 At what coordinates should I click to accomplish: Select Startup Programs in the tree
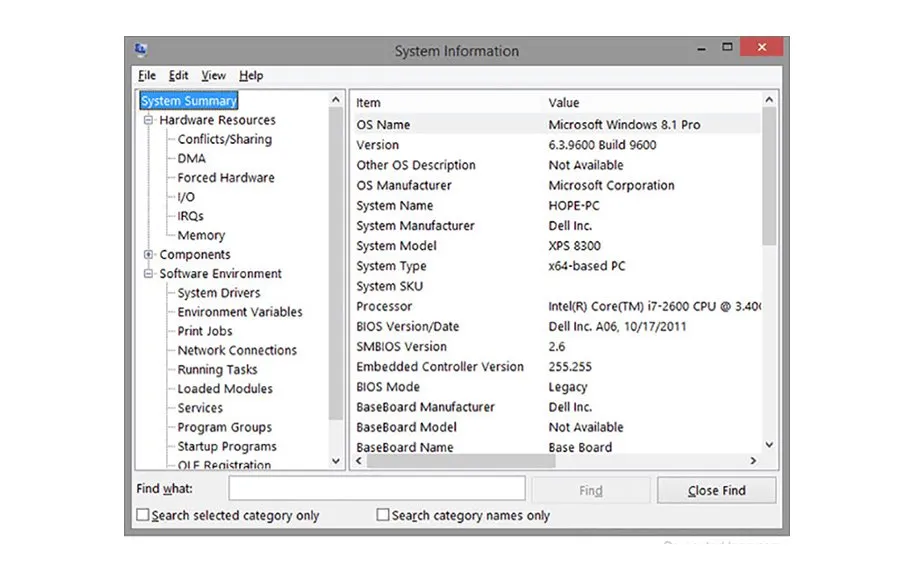(x=226, y=447)
